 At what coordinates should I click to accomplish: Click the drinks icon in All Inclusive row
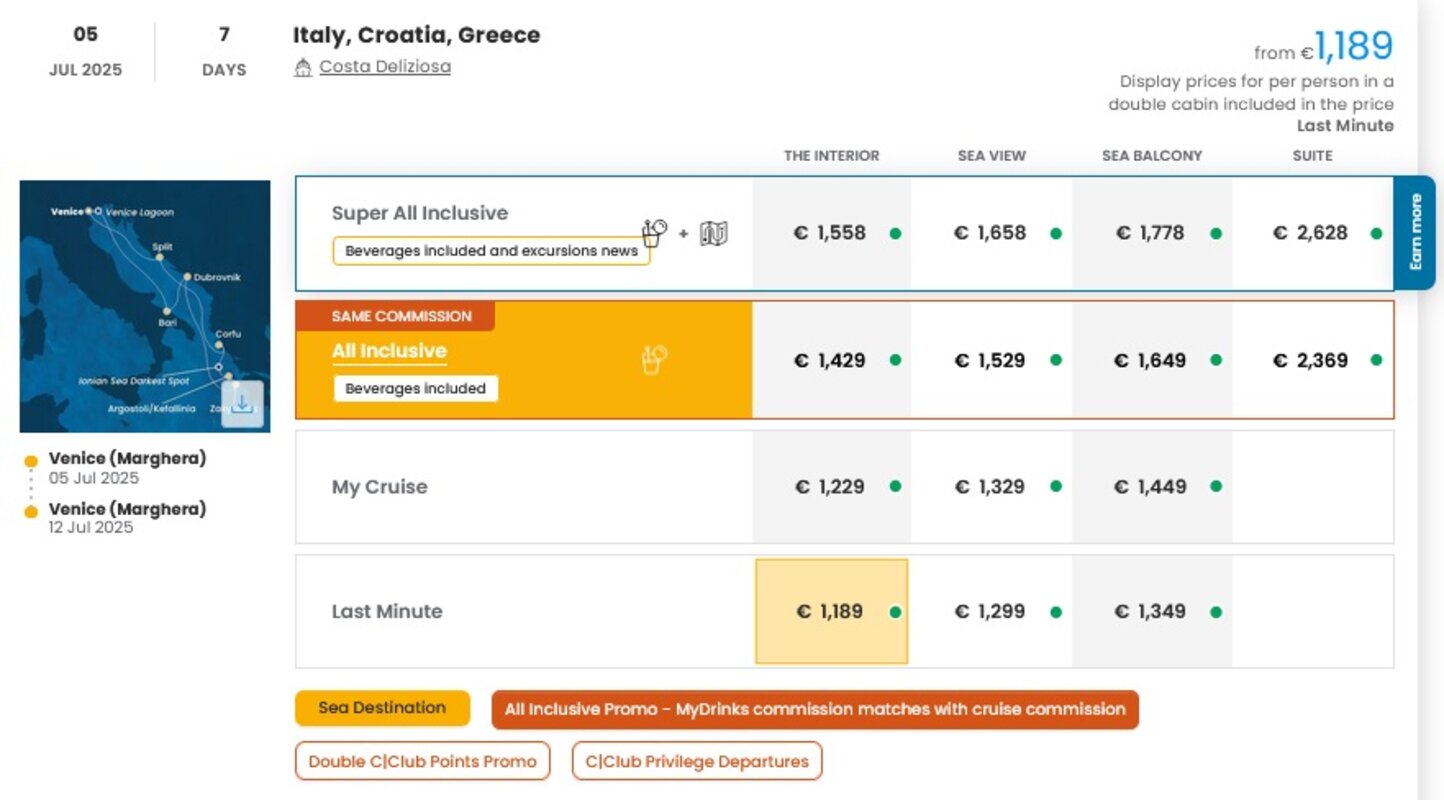[x=654, y=360]
